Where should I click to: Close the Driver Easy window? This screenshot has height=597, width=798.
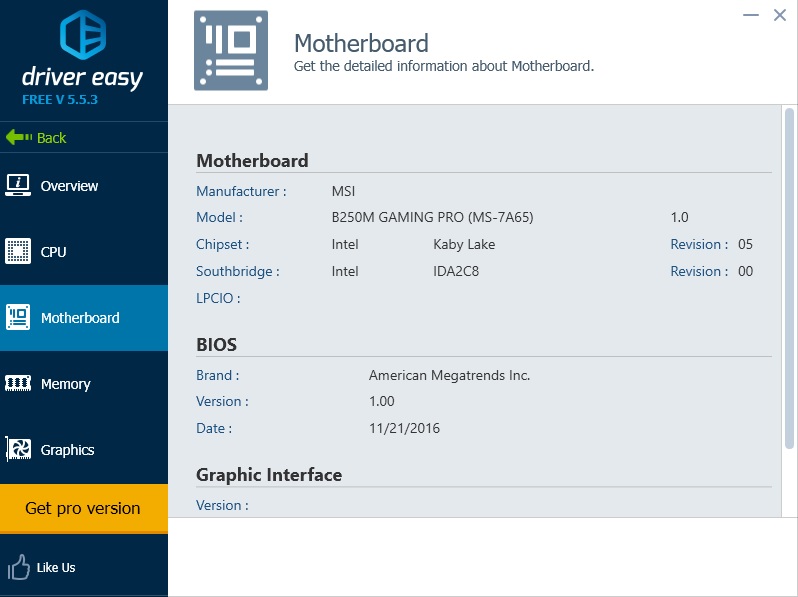click(x=780, y=15)
